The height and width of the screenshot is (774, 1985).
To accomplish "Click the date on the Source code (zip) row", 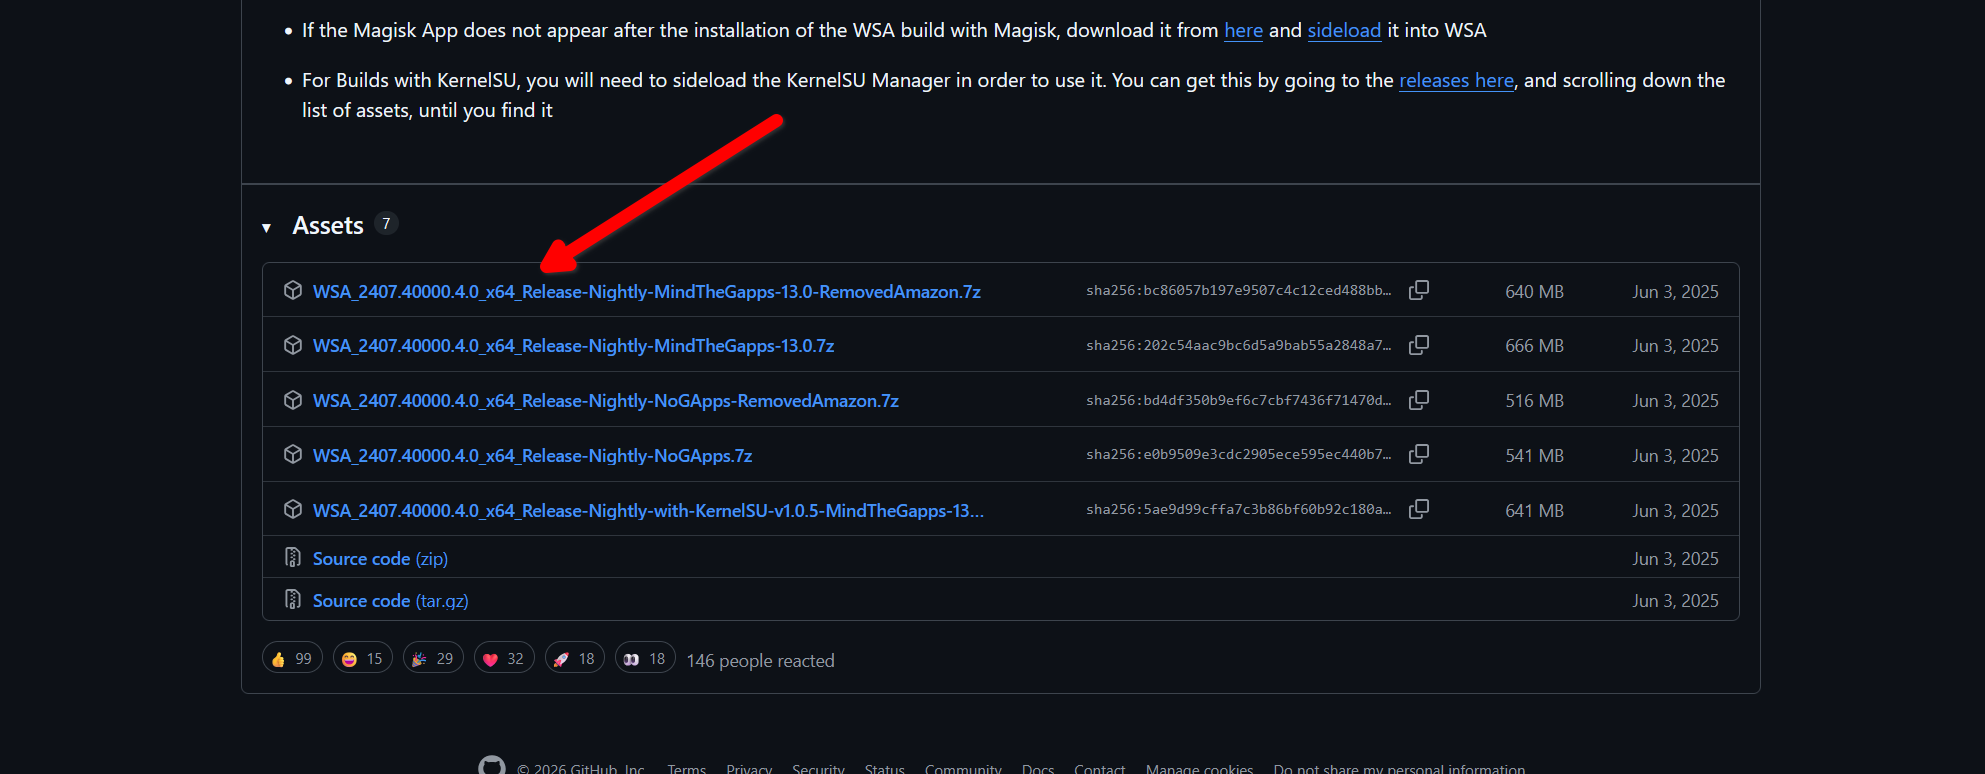I will coord(1675,559).
